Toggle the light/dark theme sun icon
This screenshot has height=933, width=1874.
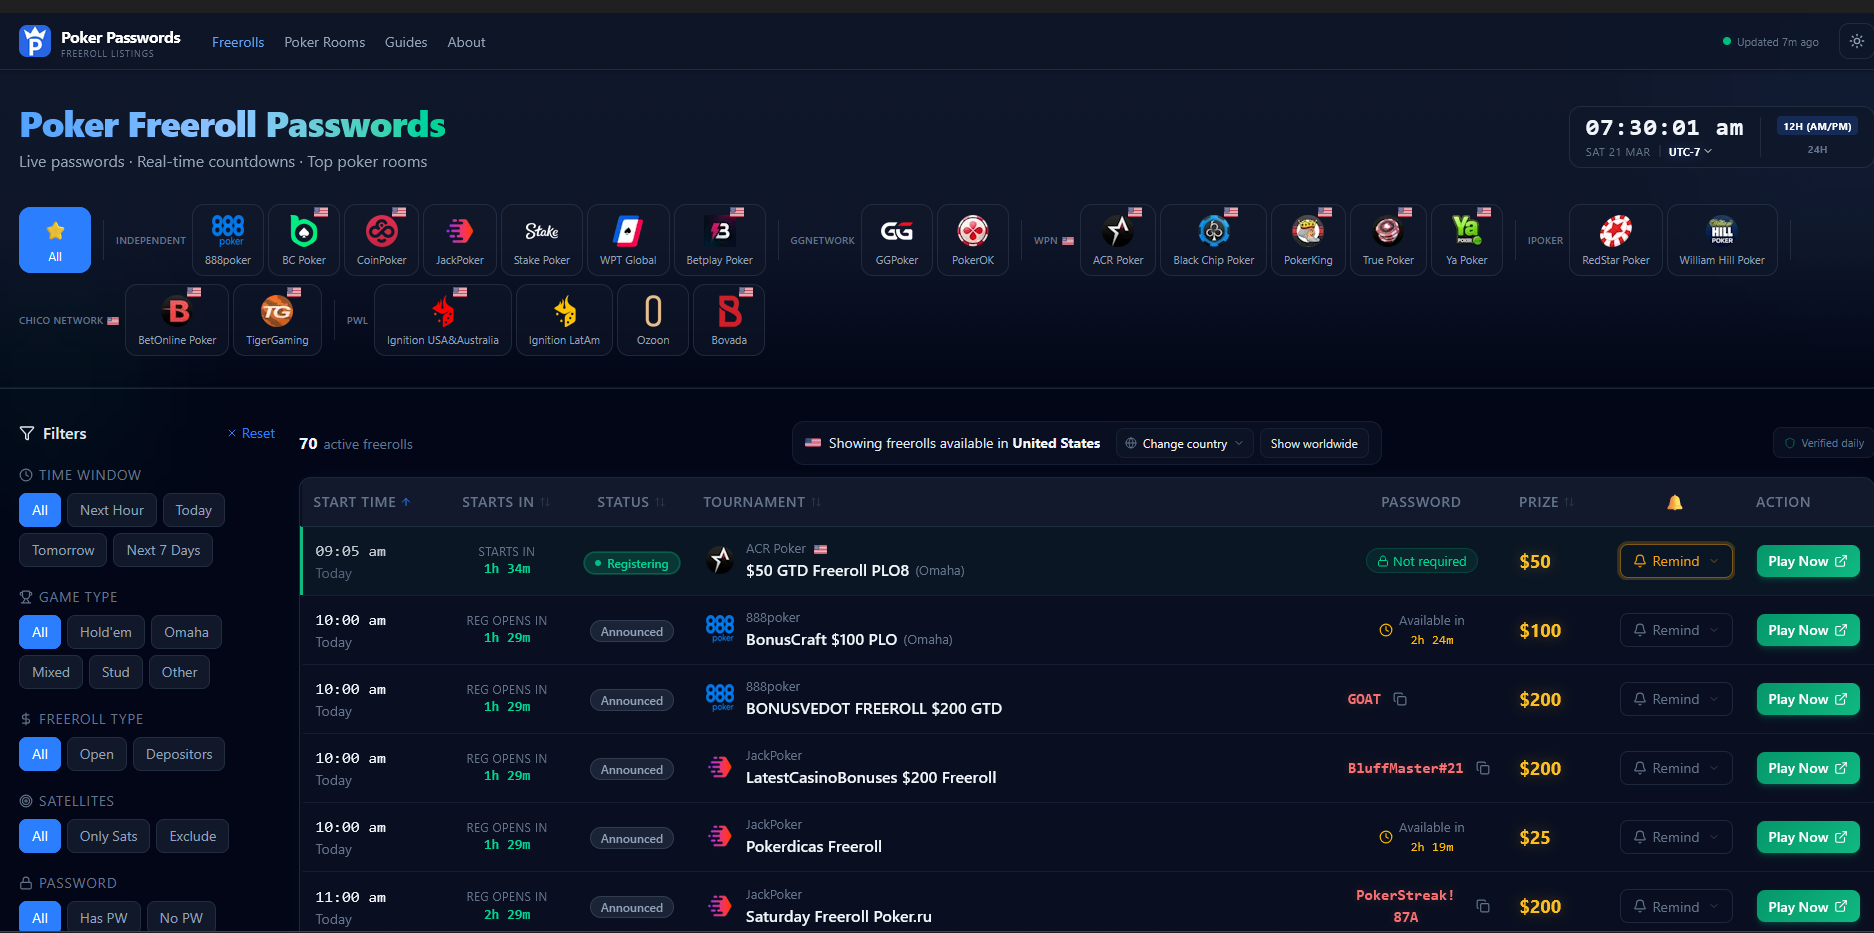coord(1856,42)
